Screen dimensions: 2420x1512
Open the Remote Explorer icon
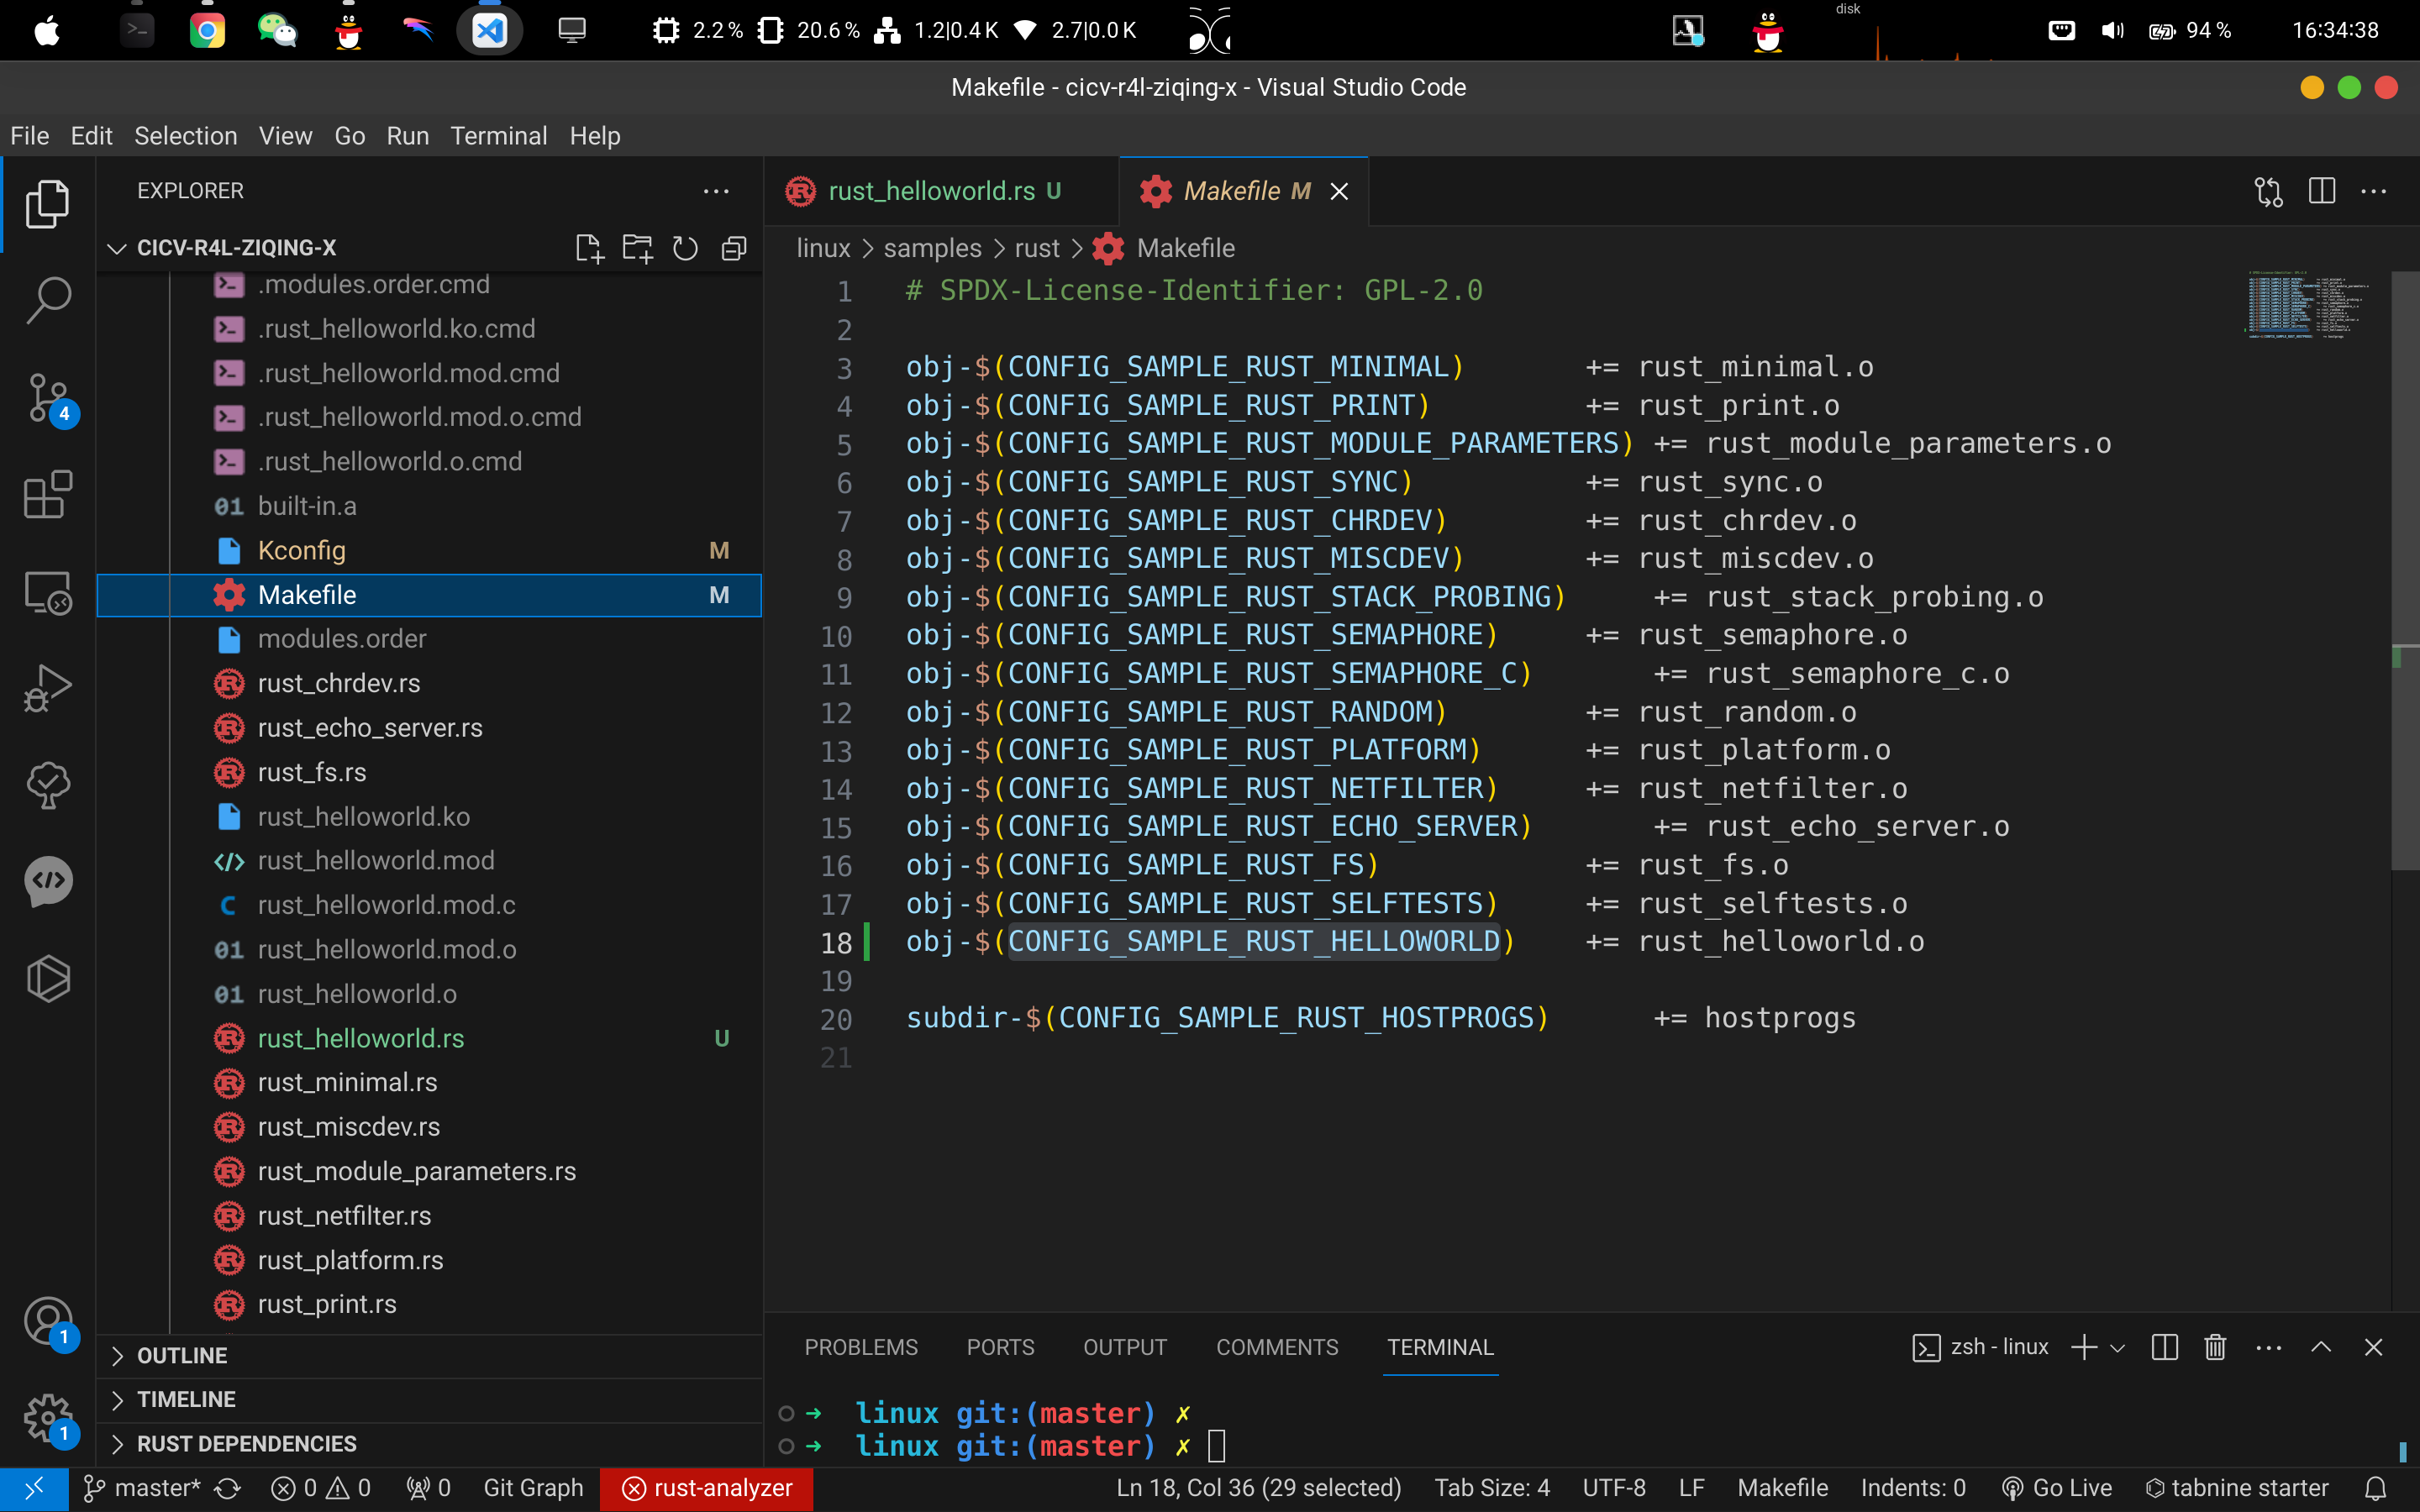[x=47, y=594]
